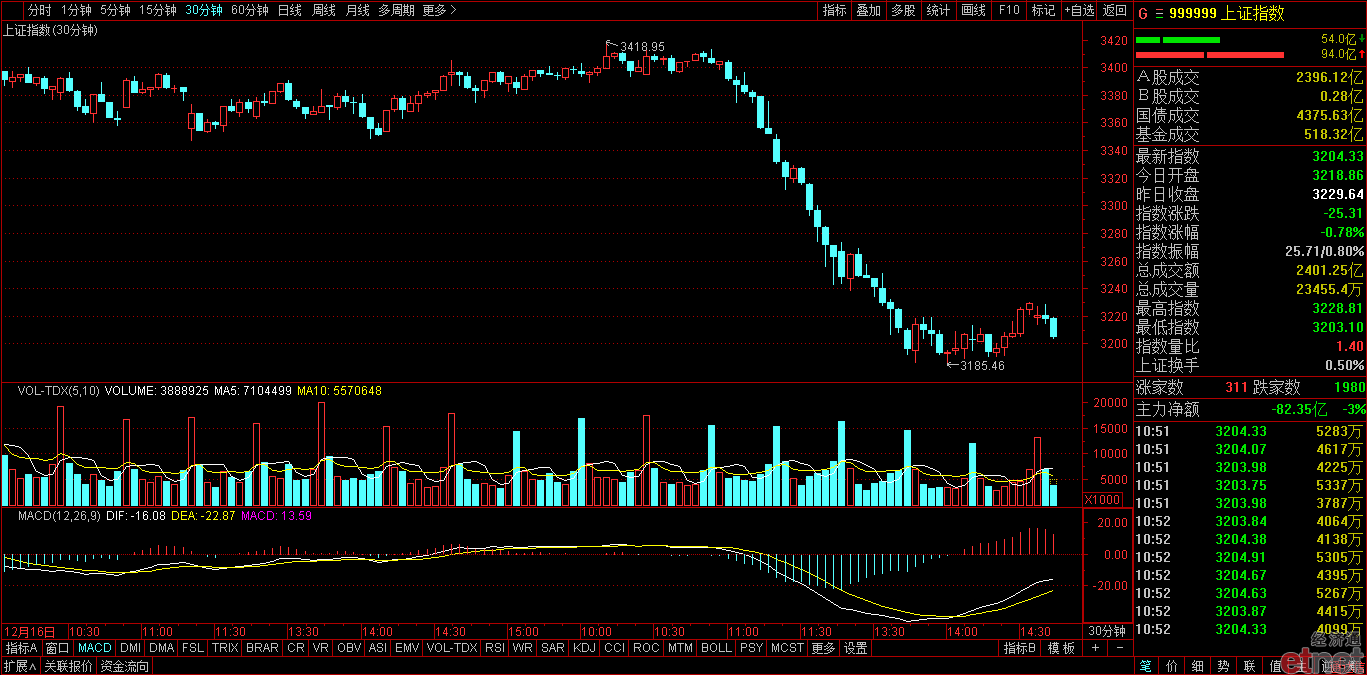Click the 指标 toolbar button at top
The width and height of the screenshot is (1367, 675).
(834, 10)
